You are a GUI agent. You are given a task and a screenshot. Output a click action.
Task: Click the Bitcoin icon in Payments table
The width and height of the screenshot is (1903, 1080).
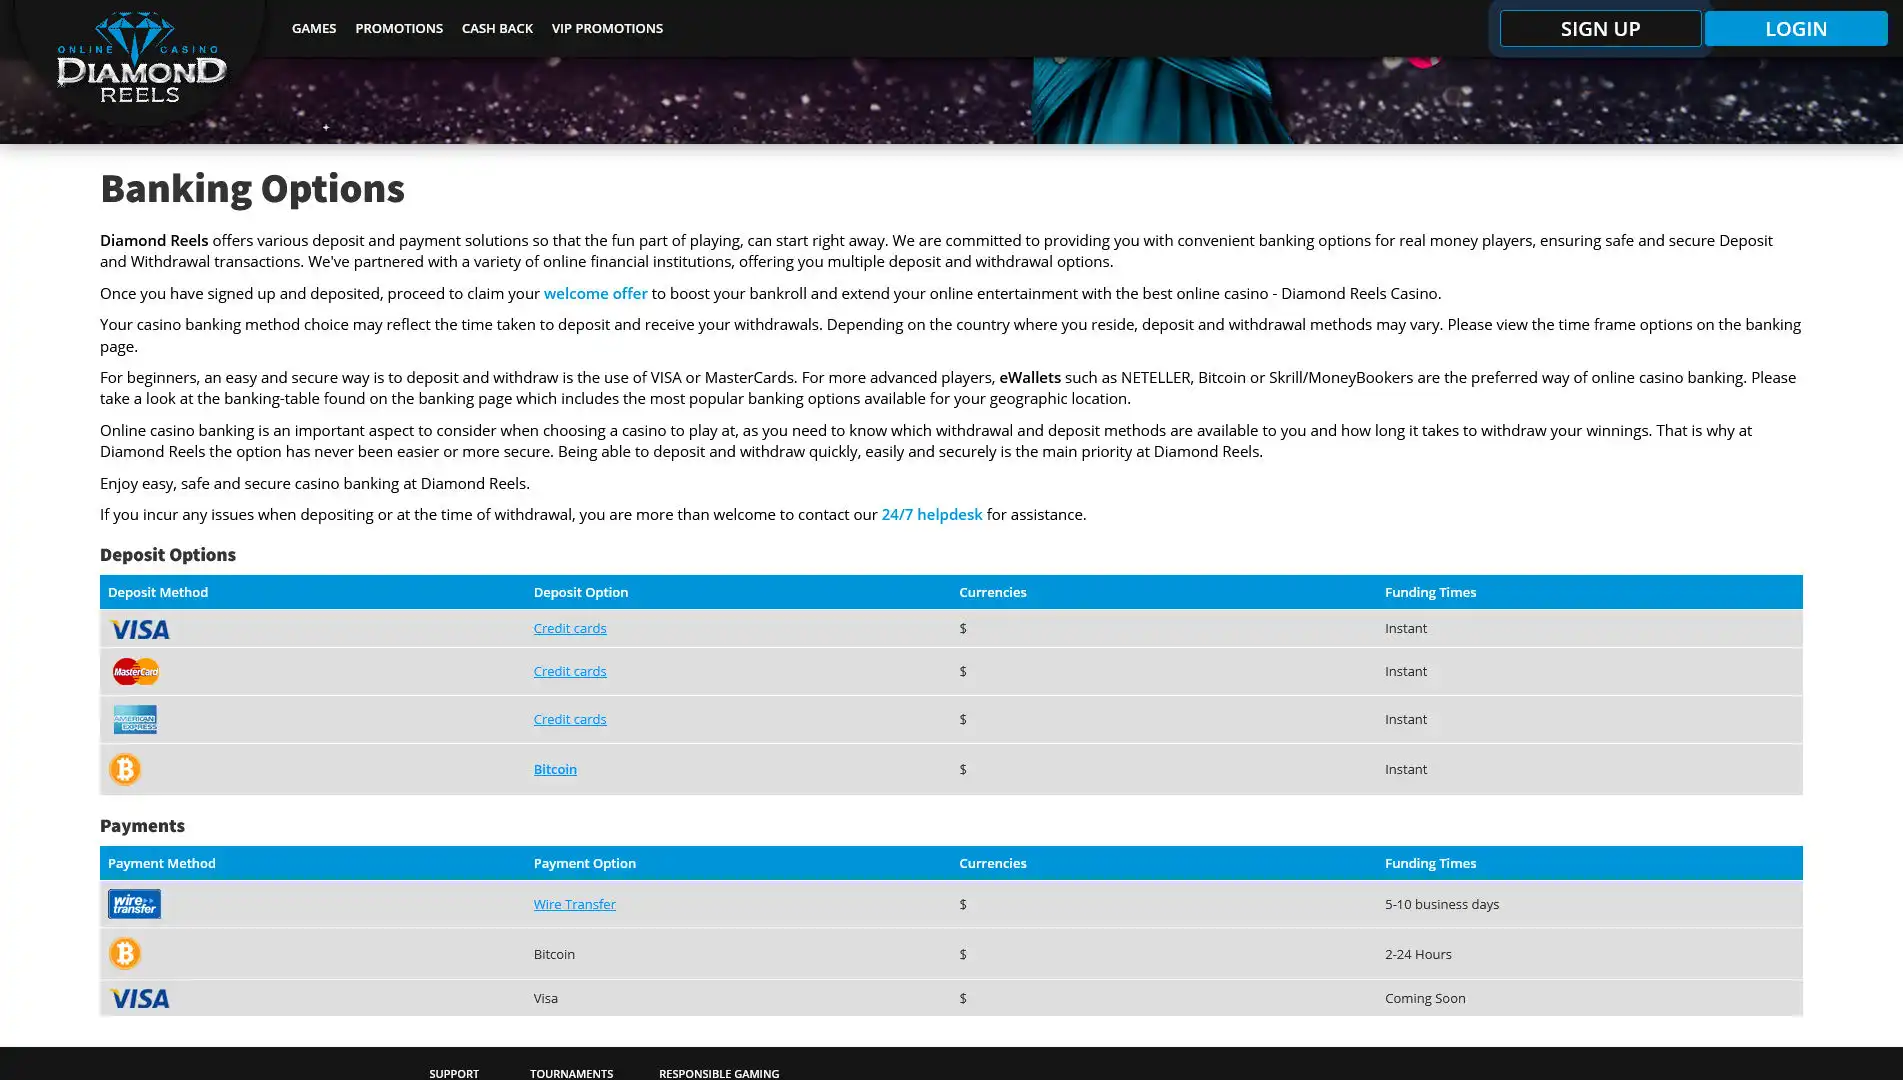coord(125,954)
